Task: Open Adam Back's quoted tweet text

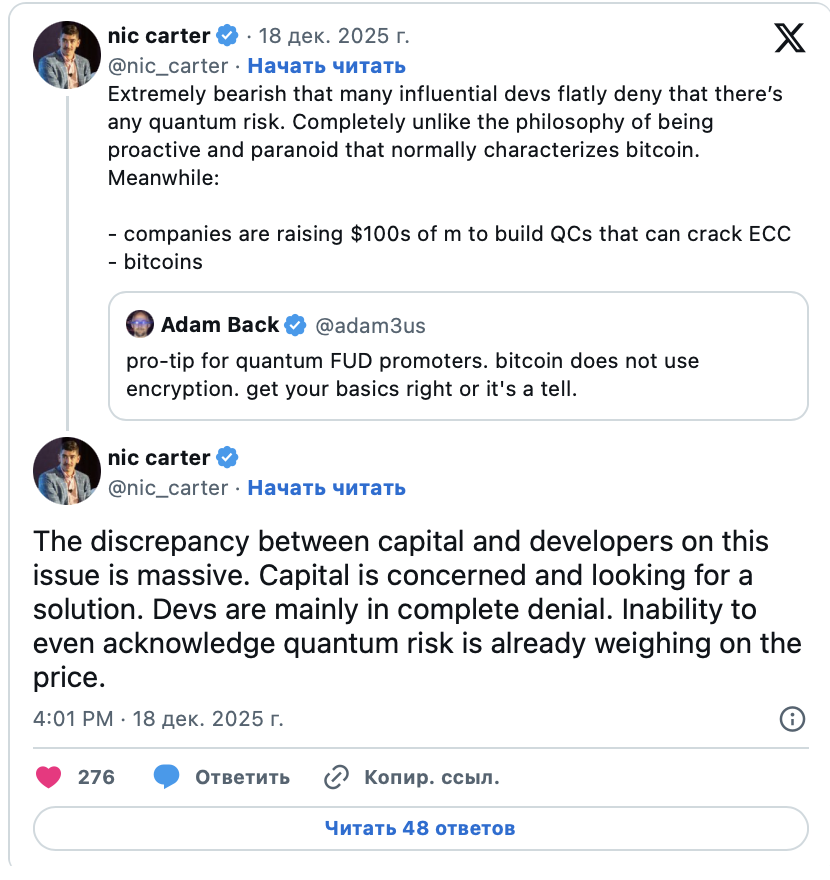Action: [x=412, y=373]
